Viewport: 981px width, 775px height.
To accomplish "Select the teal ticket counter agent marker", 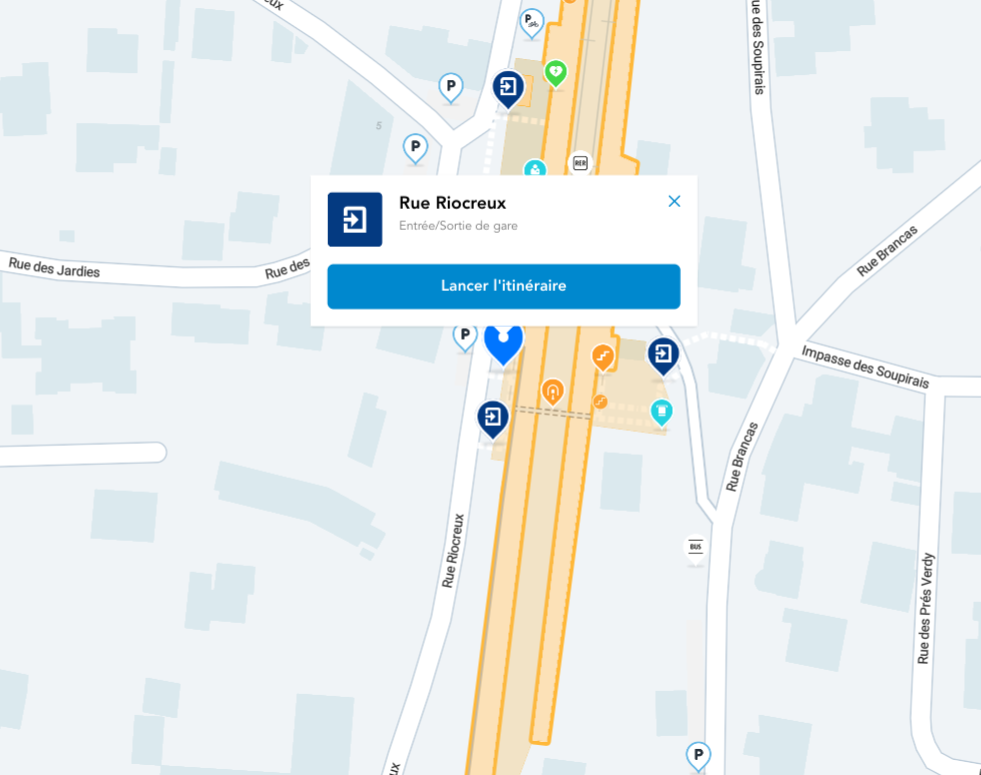I will (535, 169).
